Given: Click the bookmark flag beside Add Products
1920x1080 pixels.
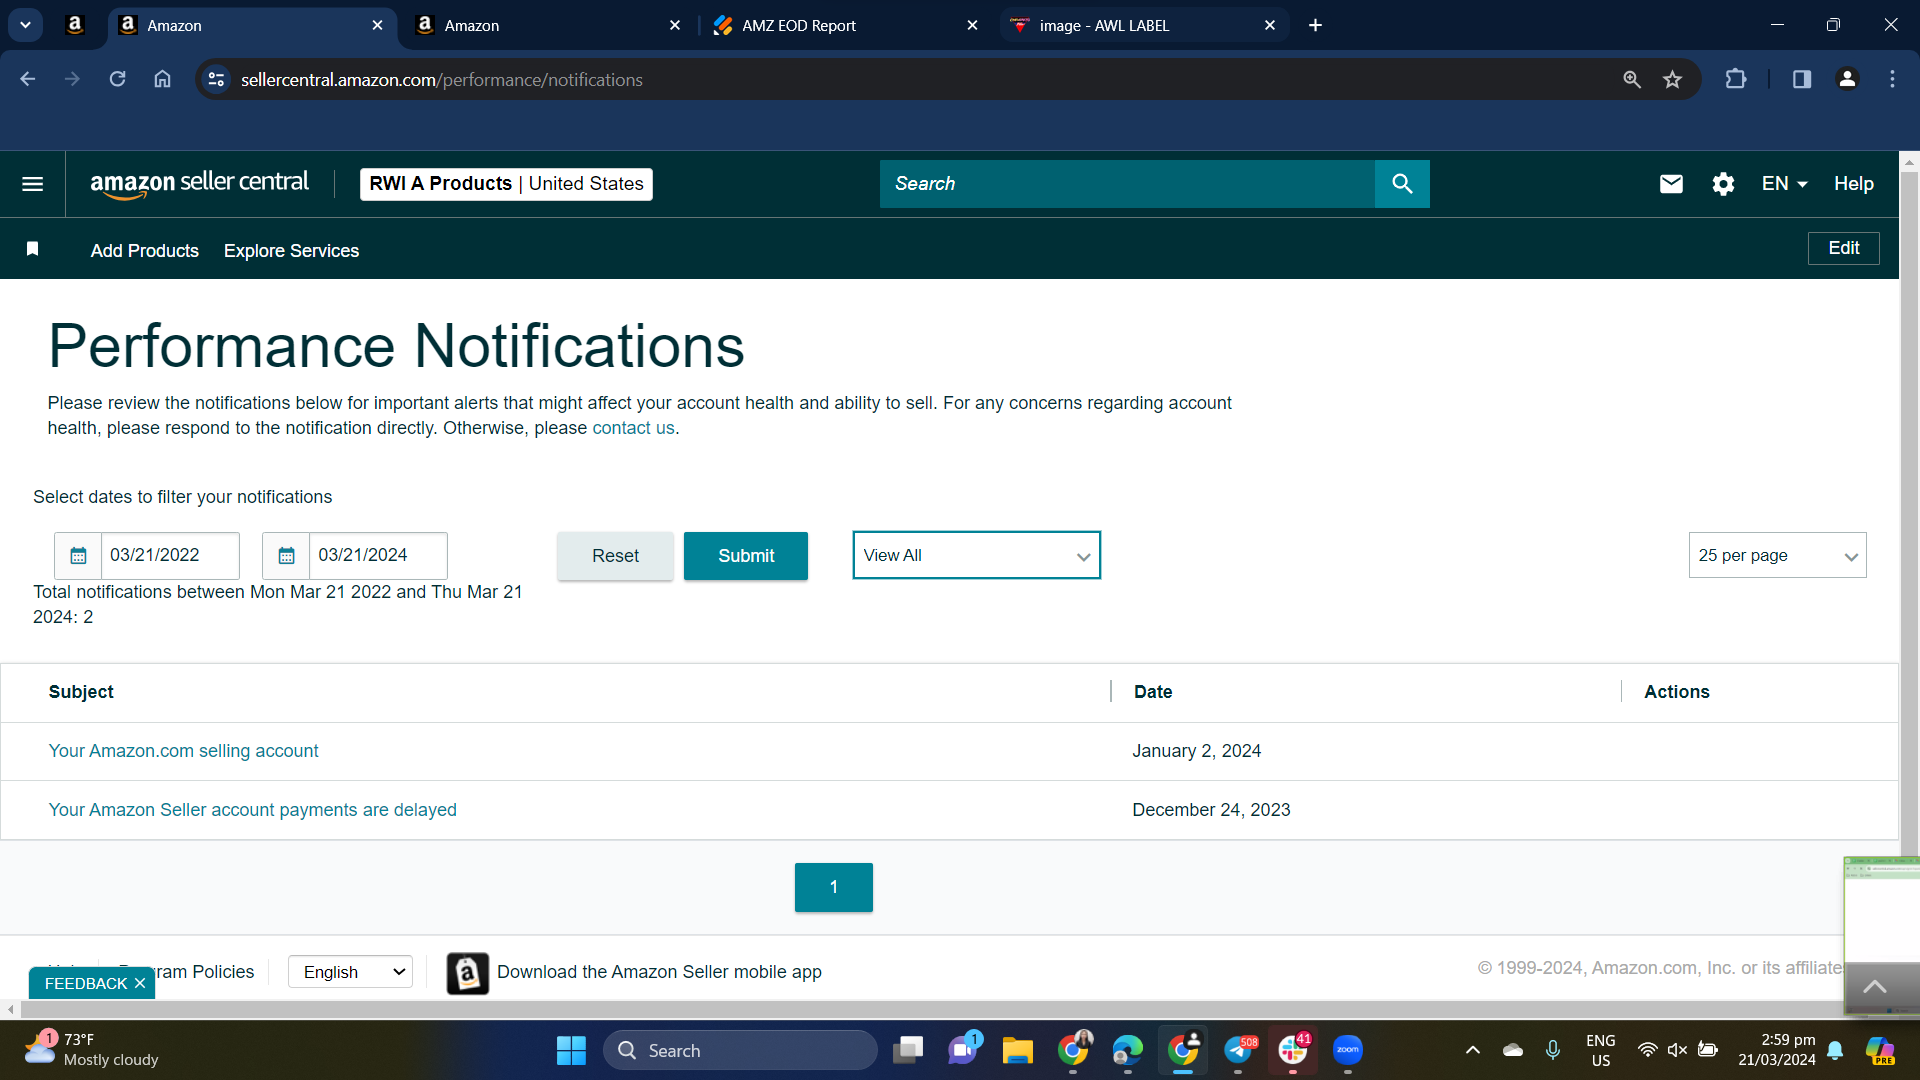Looking at the screenshot, I should (x=33, y=249).
